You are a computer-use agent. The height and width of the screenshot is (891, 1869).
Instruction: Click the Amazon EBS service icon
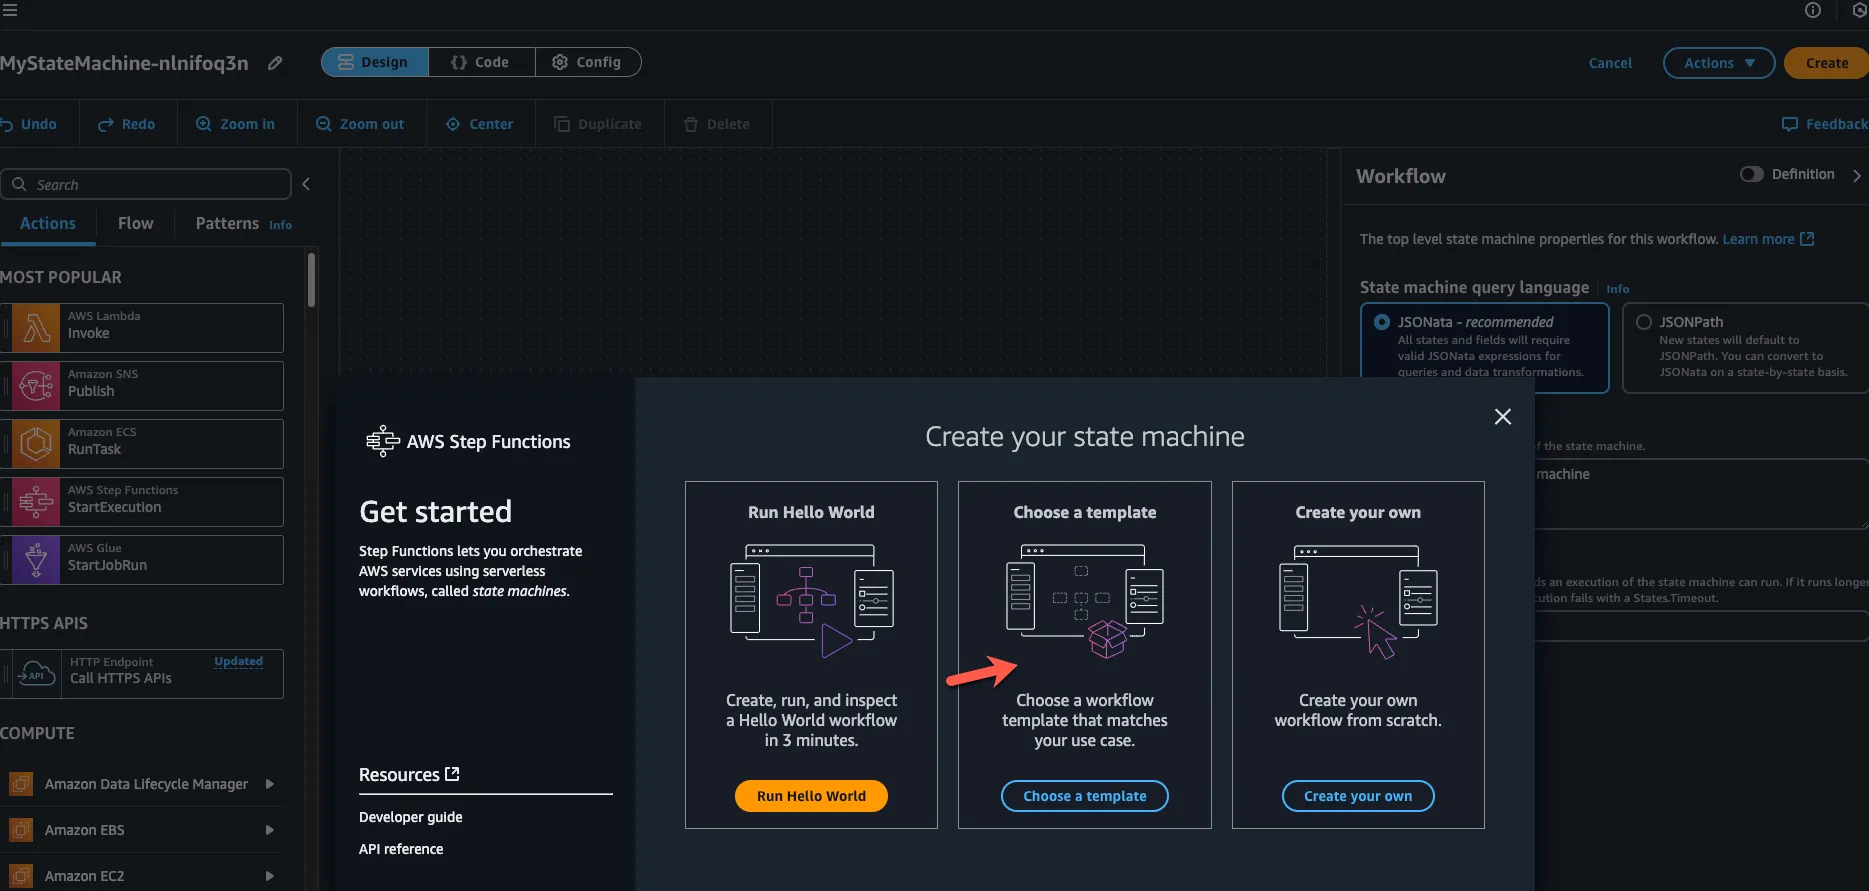21,830
